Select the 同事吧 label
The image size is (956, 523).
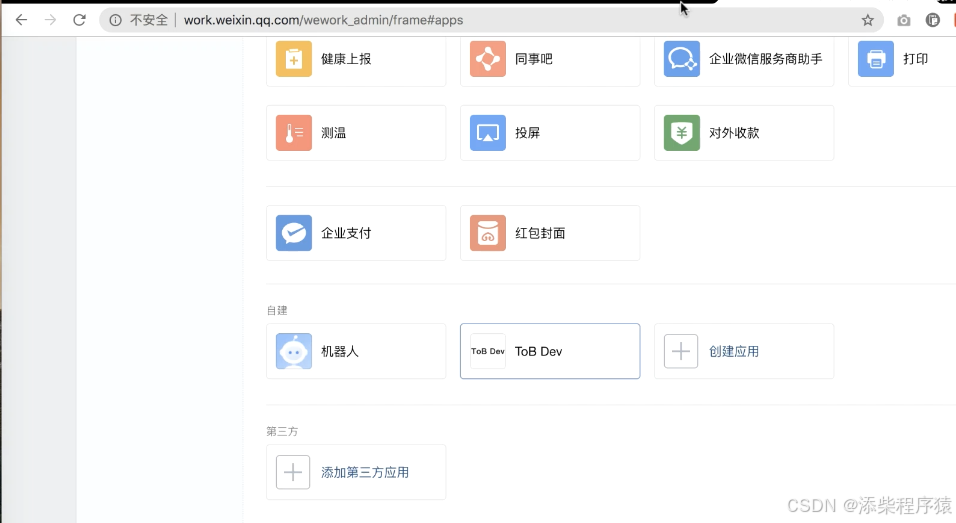pos(533,59)
